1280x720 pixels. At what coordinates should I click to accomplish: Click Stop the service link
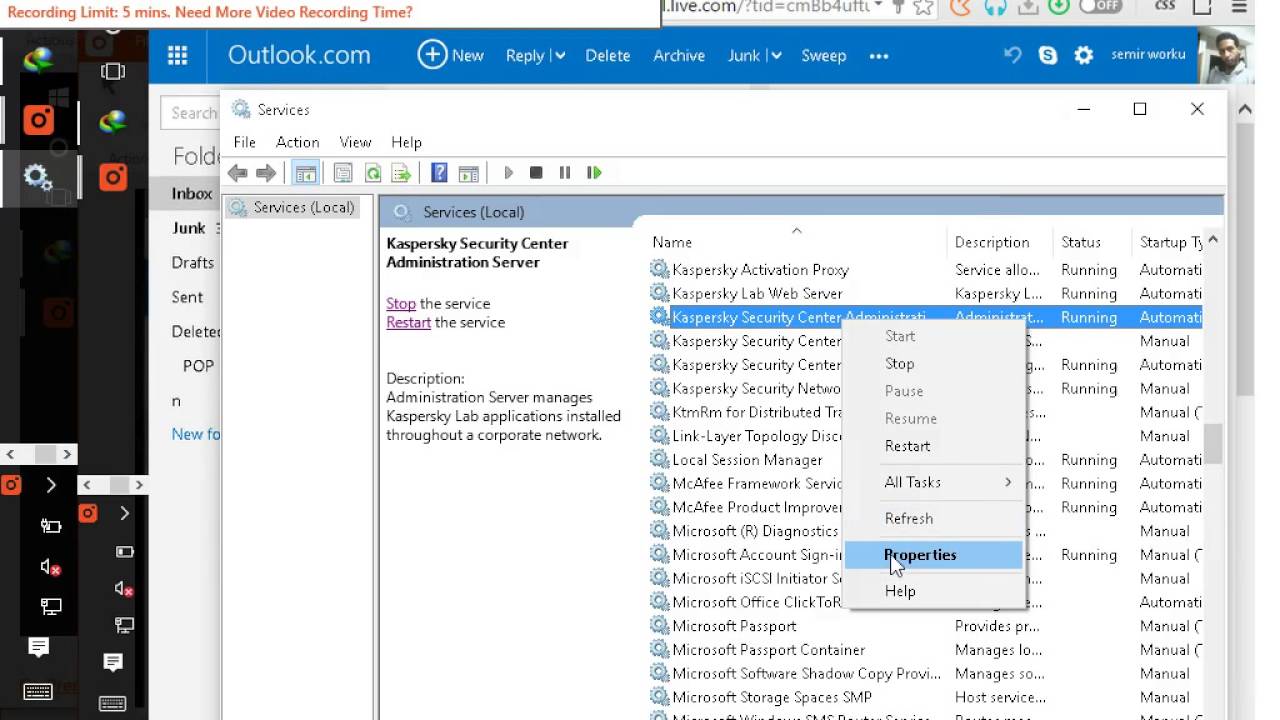(401, 303)
